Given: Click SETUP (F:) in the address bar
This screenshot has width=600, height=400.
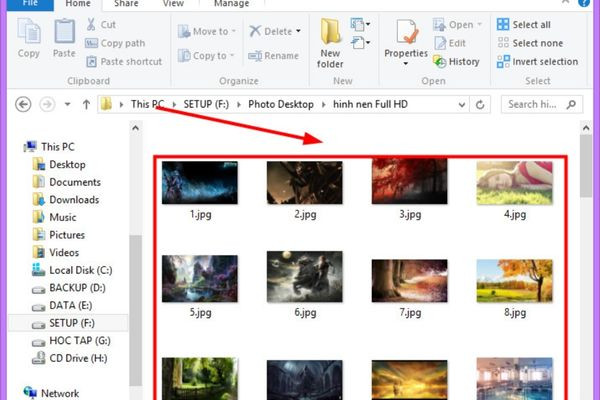Looking at the screenshot, I should tap(206, 104).
